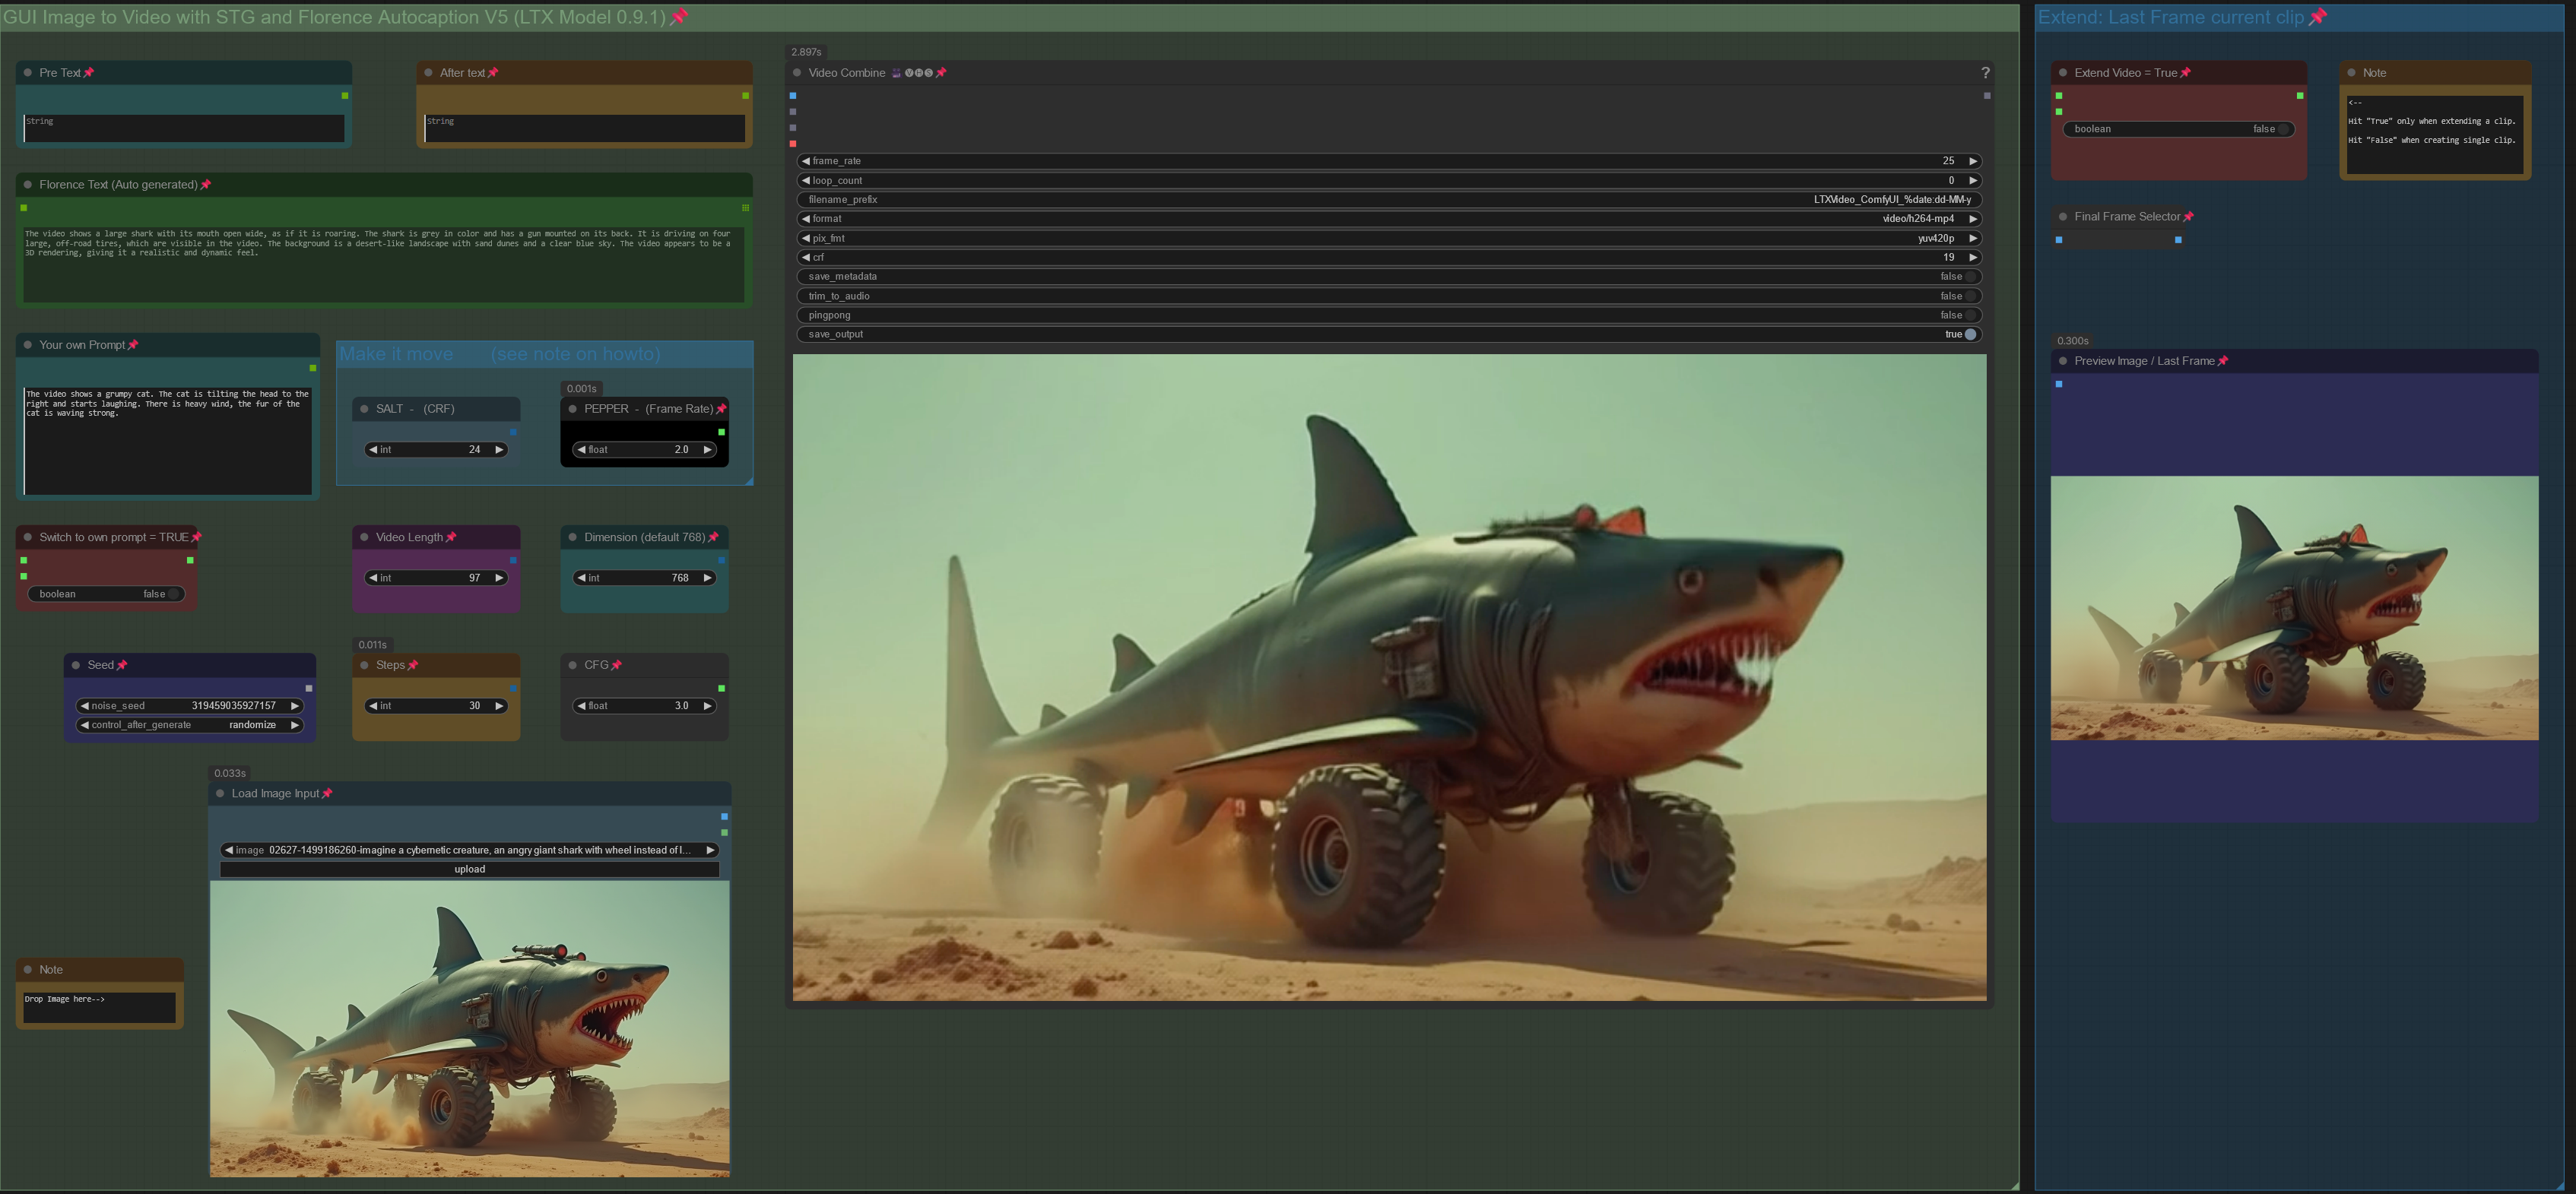Click the Preview Image last frame thumbnail
The width and height of the screenshot is (2576, 1194).
2293,608
